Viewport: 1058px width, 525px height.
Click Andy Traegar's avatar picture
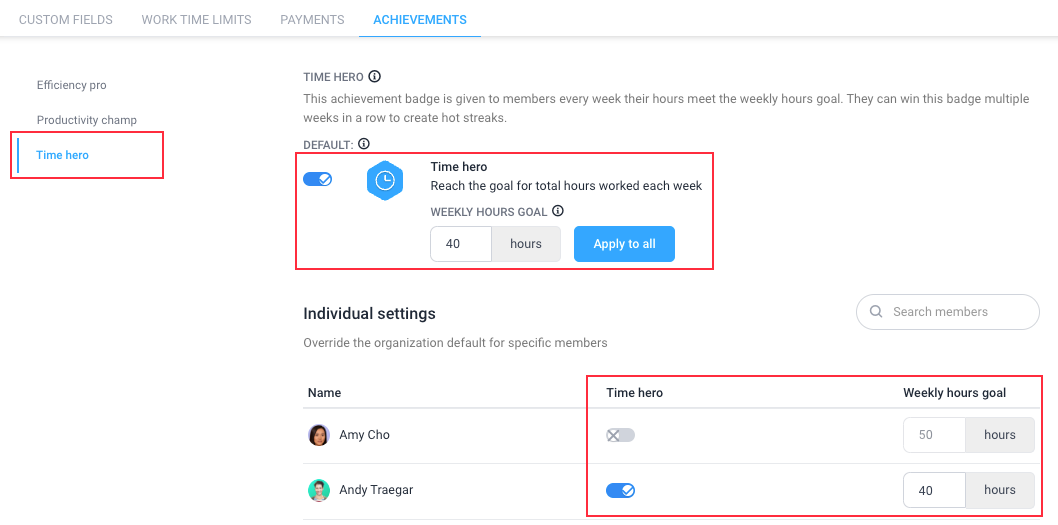(x=319, y=491)
